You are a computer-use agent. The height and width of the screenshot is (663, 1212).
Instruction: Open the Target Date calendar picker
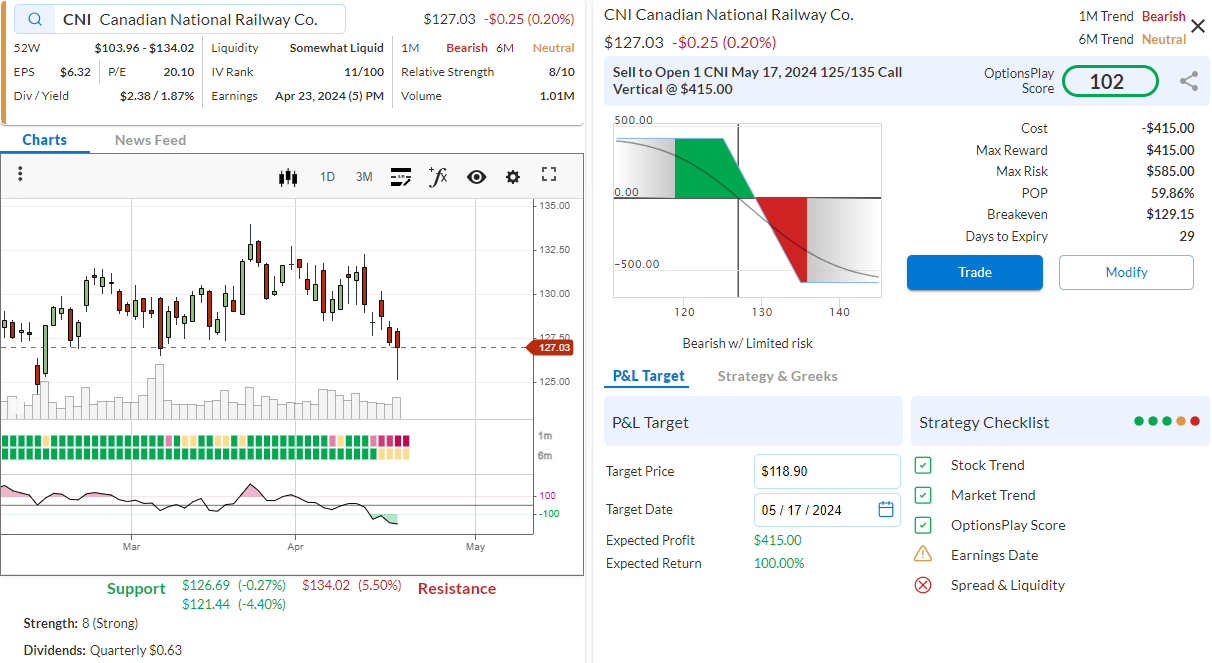(x=886, y=509)
